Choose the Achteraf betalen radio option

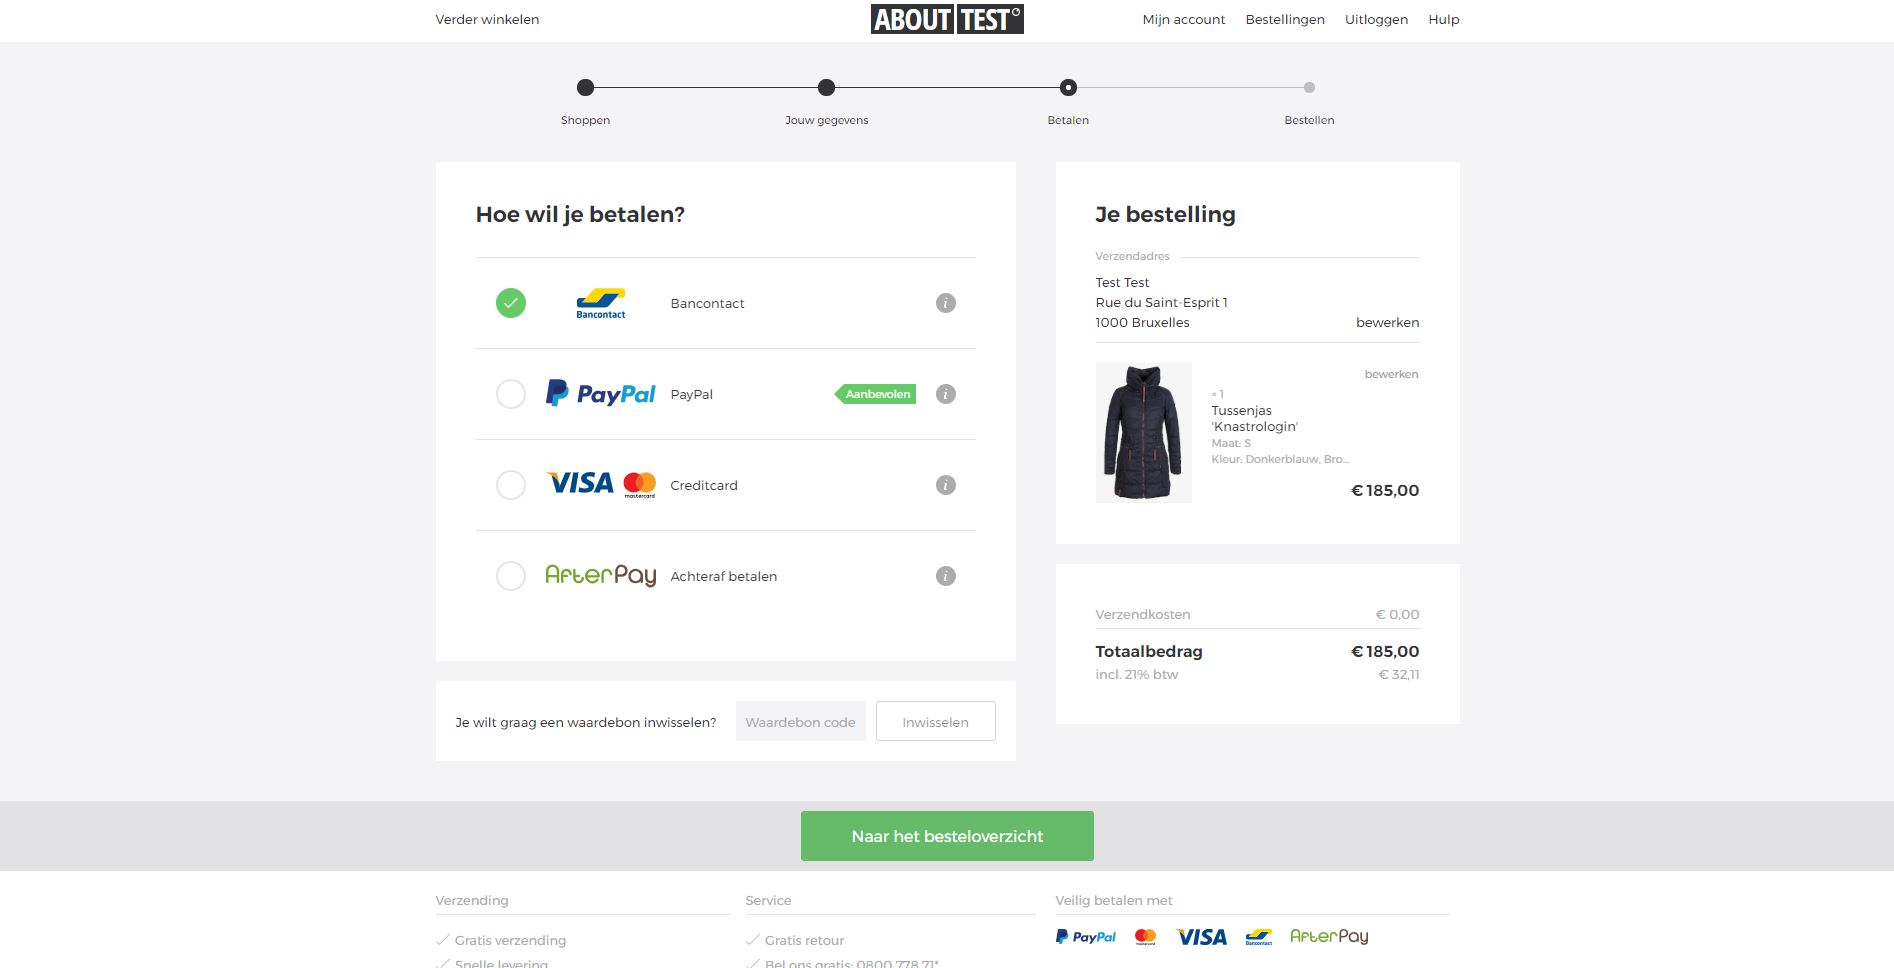coord(511,576)
